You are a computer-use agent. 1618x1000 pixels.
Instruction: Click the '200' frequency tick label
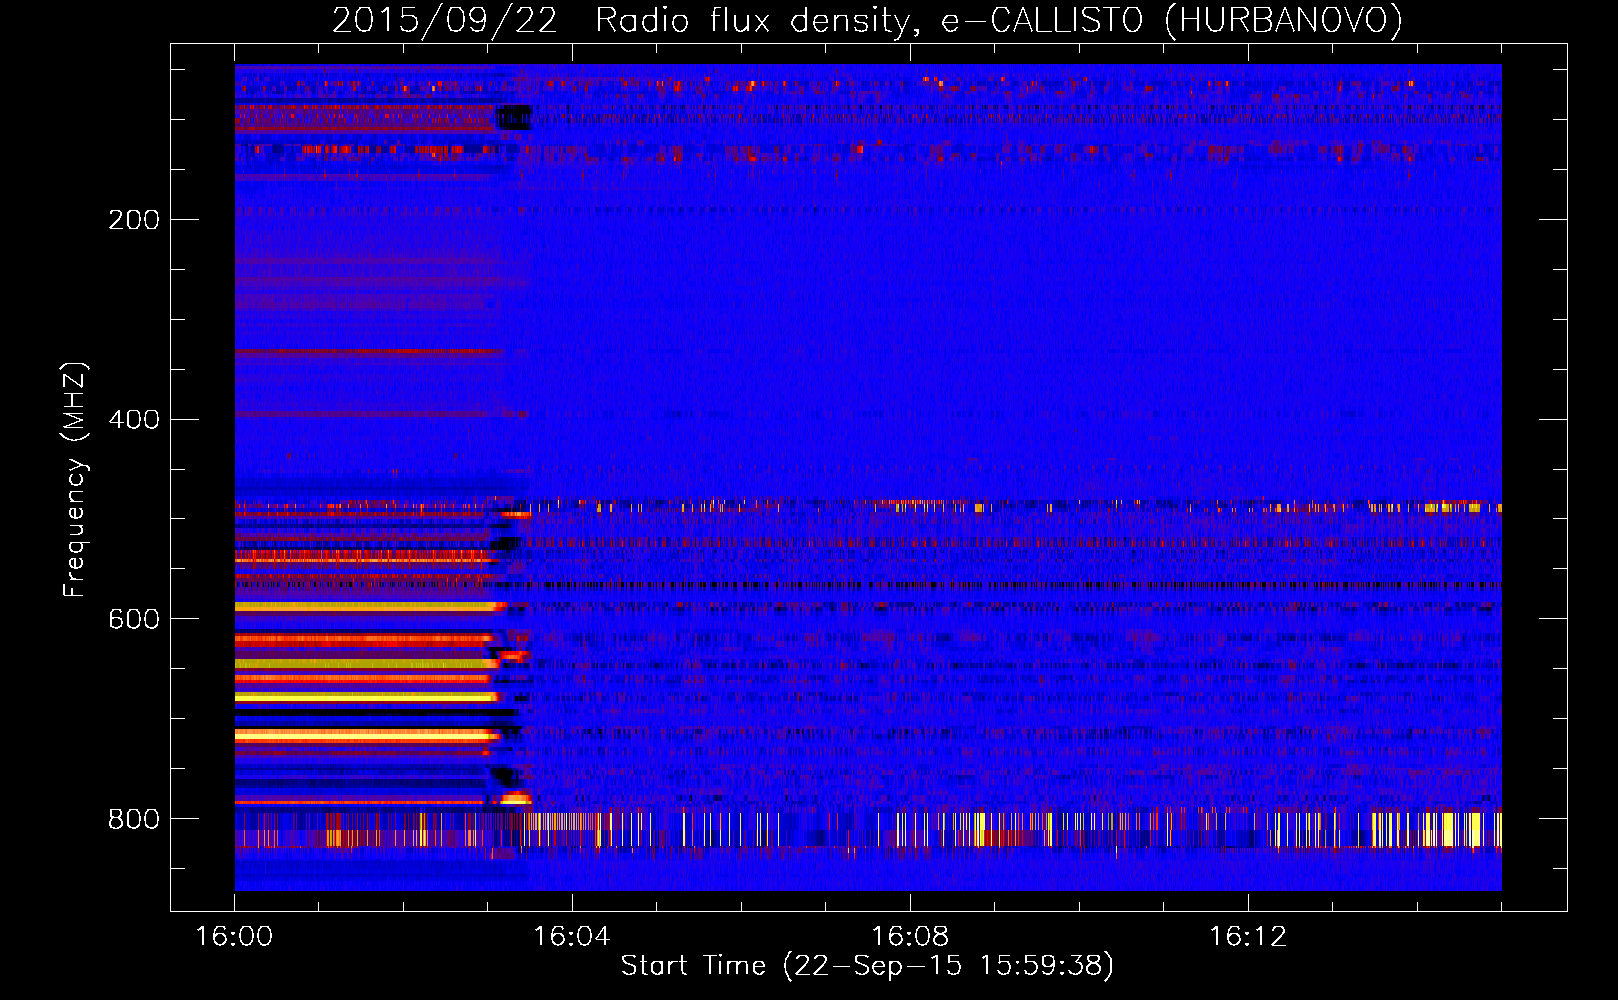[x=134, y=220]
